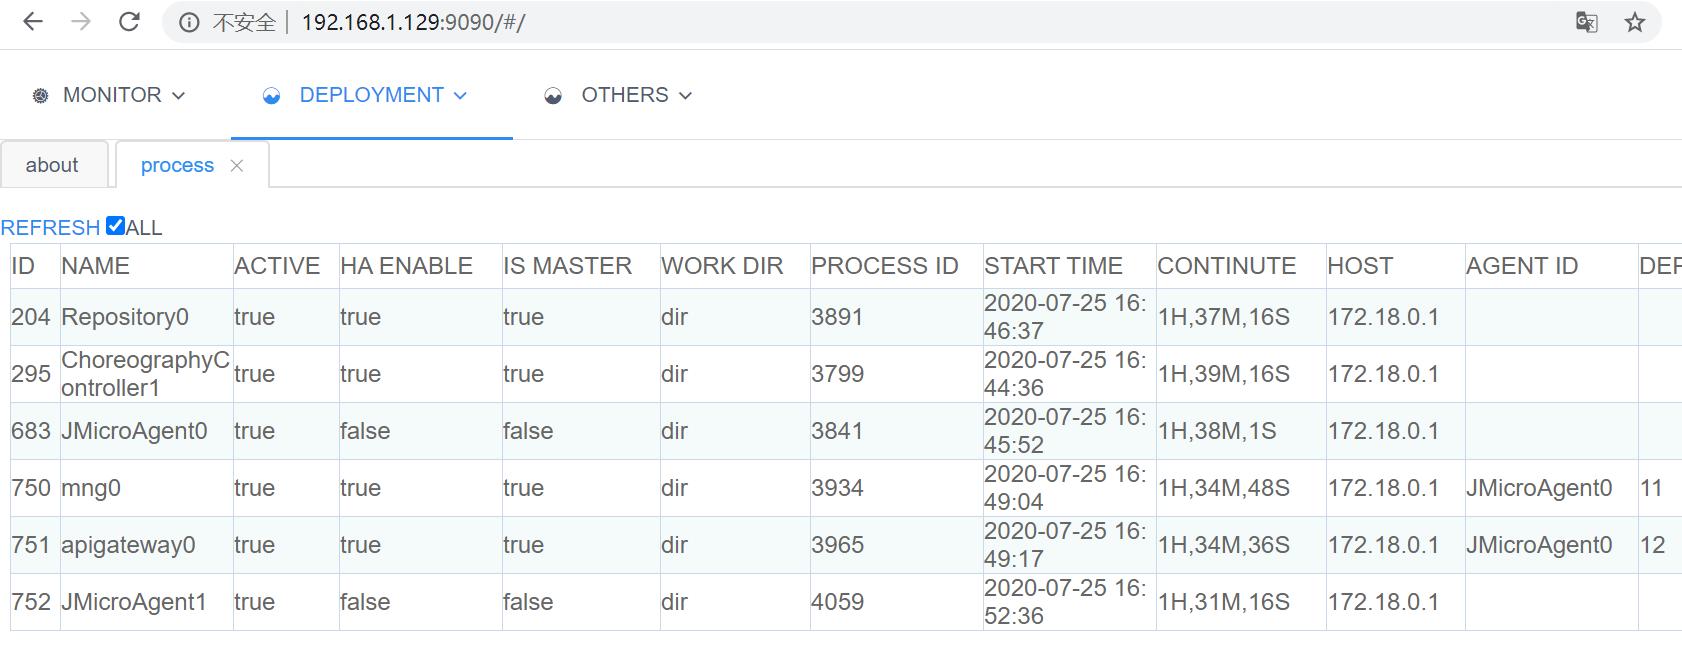Click the Repository0 row name
This screenshot has width=1682, height=648.
[x=125, y=317]
